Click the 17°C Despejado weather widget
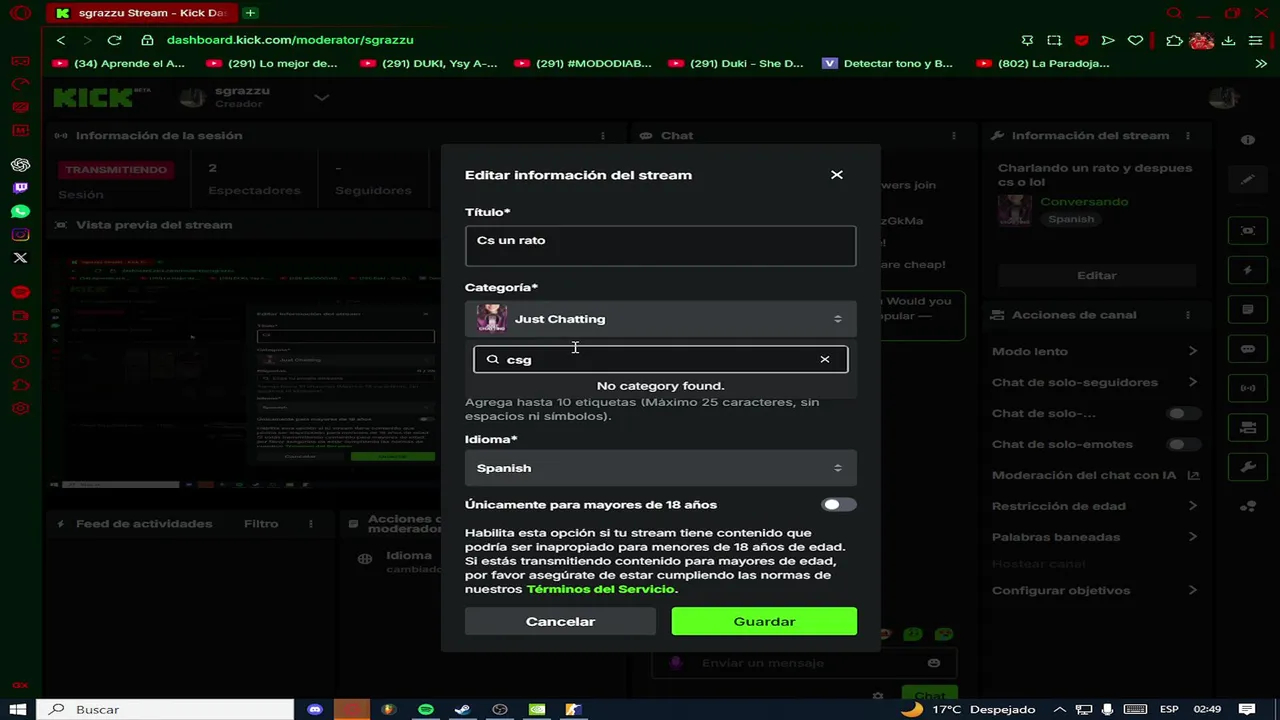The height and width of the screenshot is (720, 1280). point(968,709)
